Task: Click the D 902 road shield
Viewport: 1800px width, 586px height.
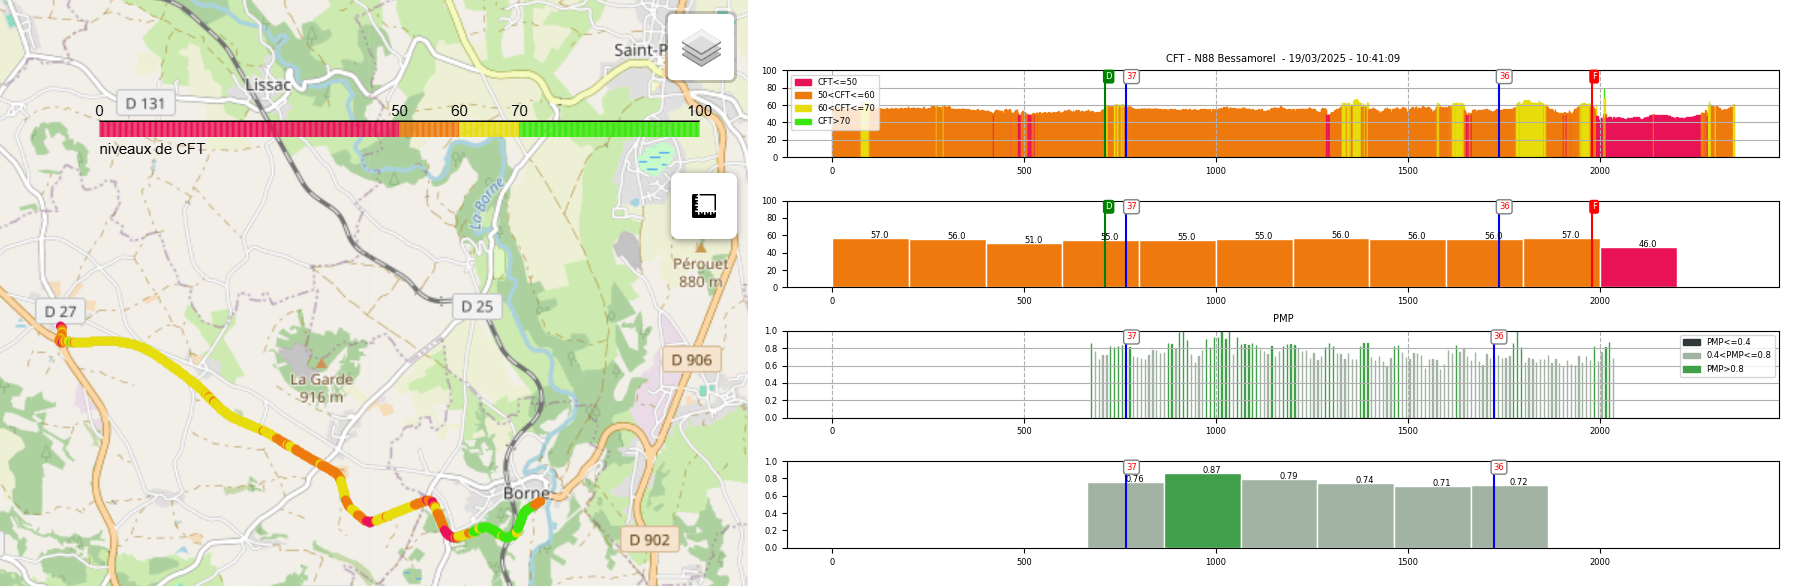Action: pyautogui.click(x=649, y=540)
